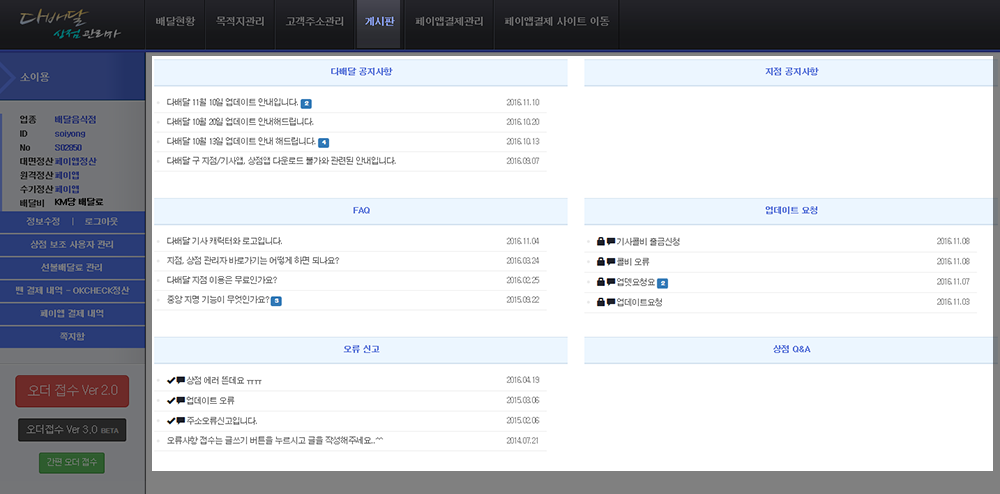Open the FAQ board header

[361, 210]
